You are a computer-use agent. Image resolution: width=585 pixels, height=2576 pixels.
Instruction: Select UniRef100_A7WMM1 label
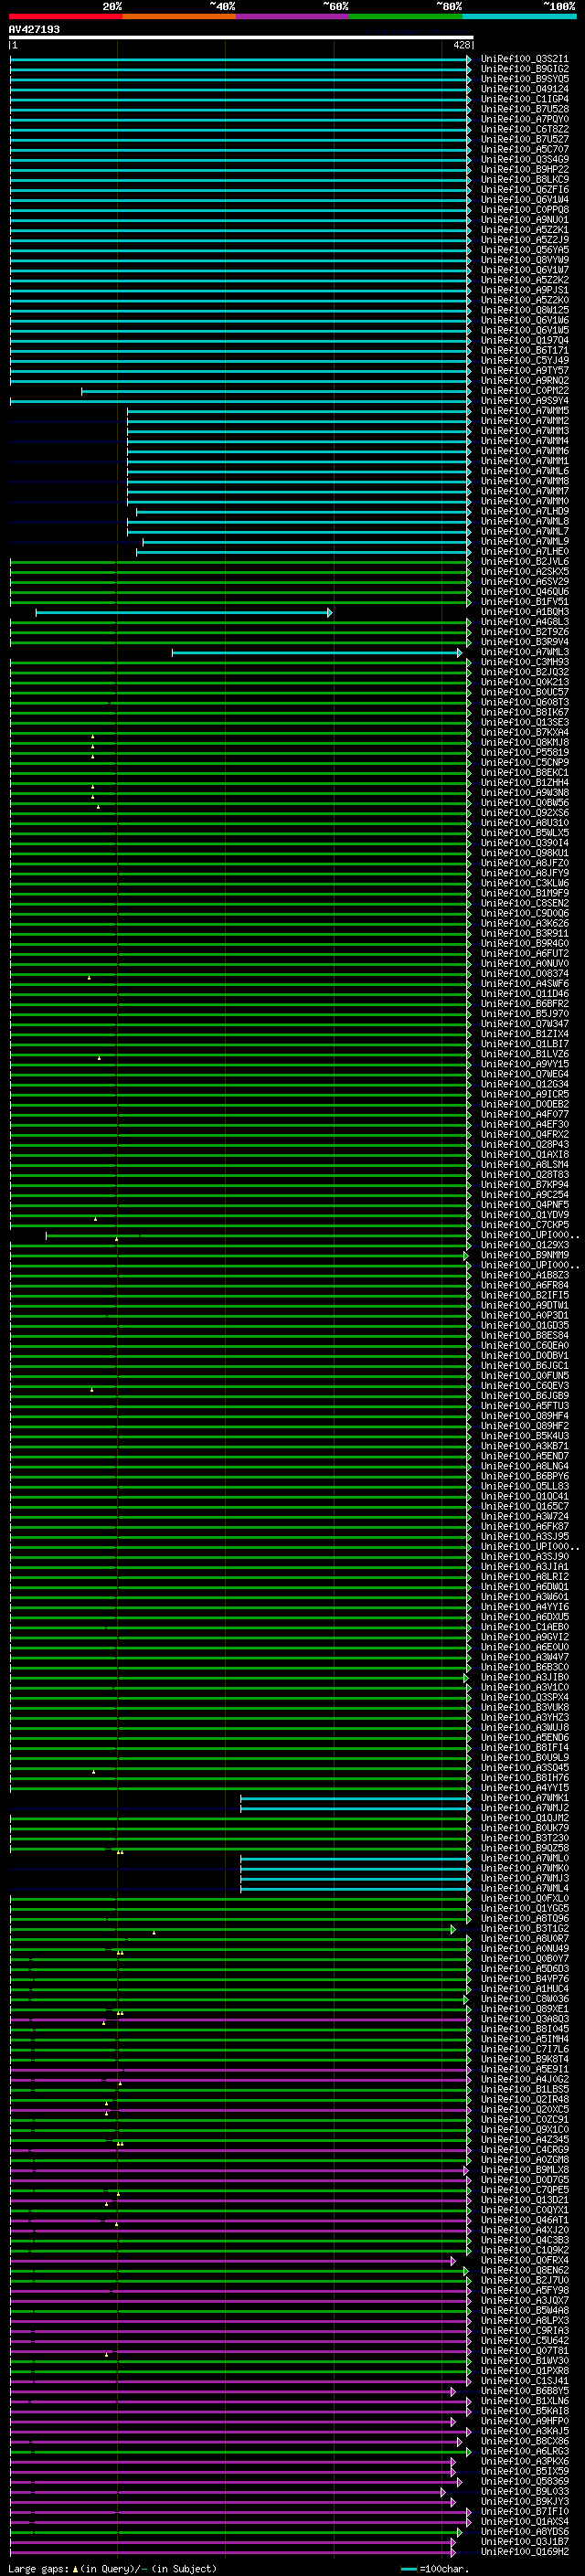525,461
